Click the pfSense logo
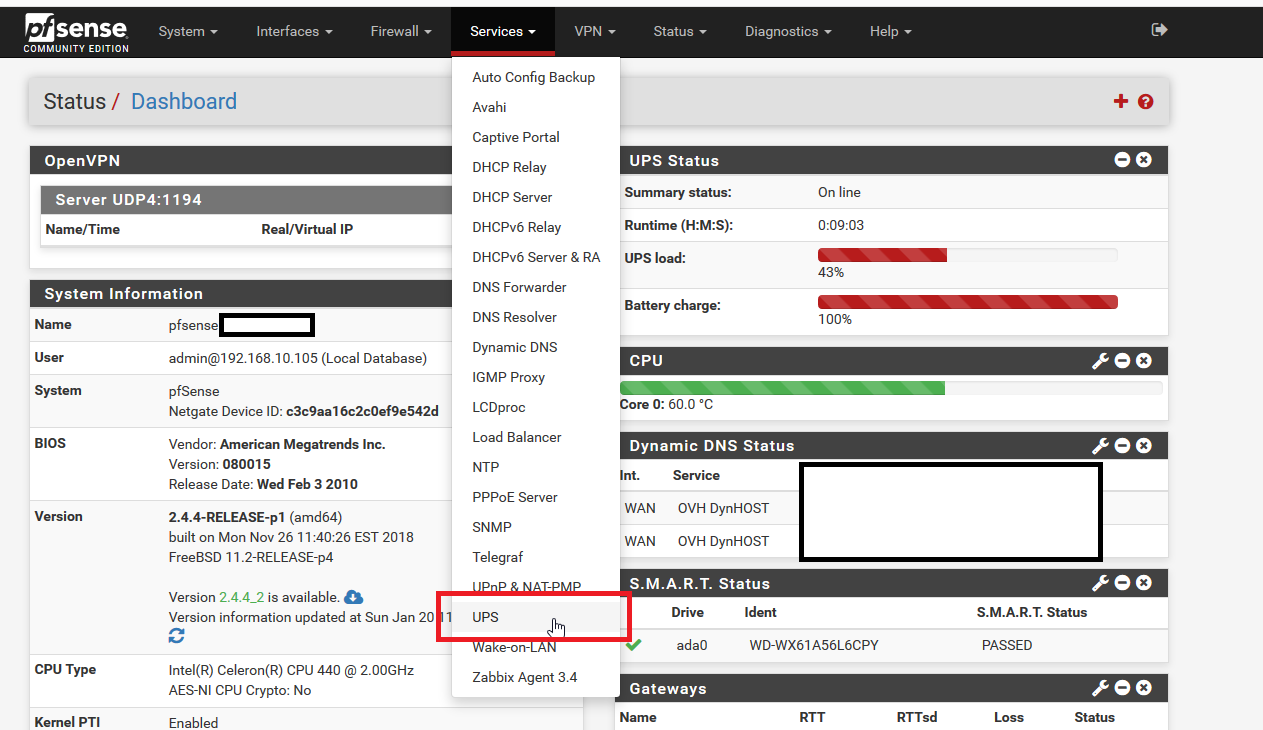This screenshot has width=1263, height=730. [77, 32]
